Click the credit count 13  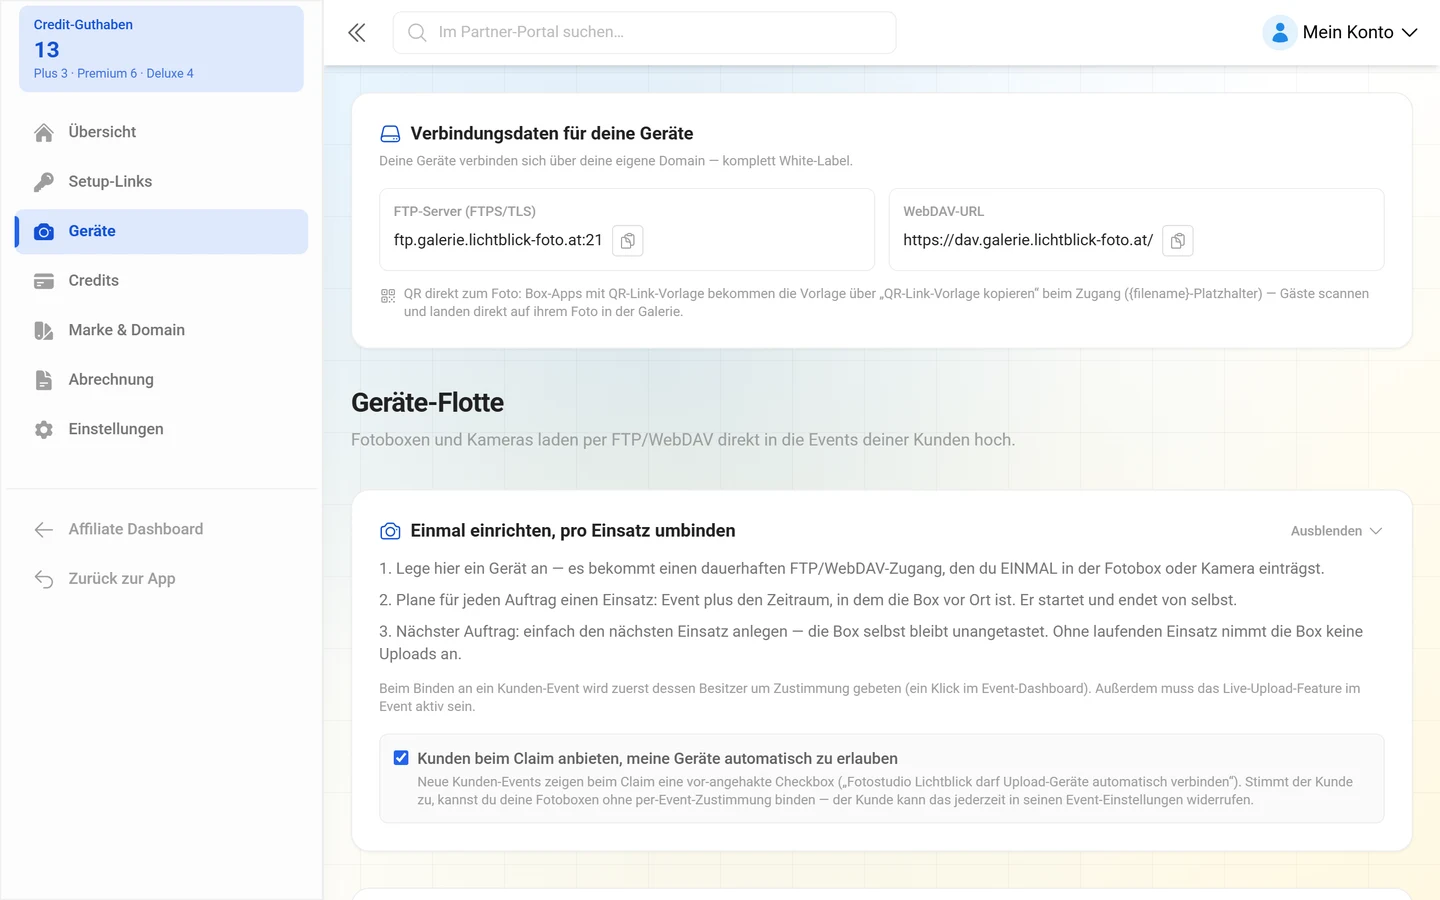(46, 50)
